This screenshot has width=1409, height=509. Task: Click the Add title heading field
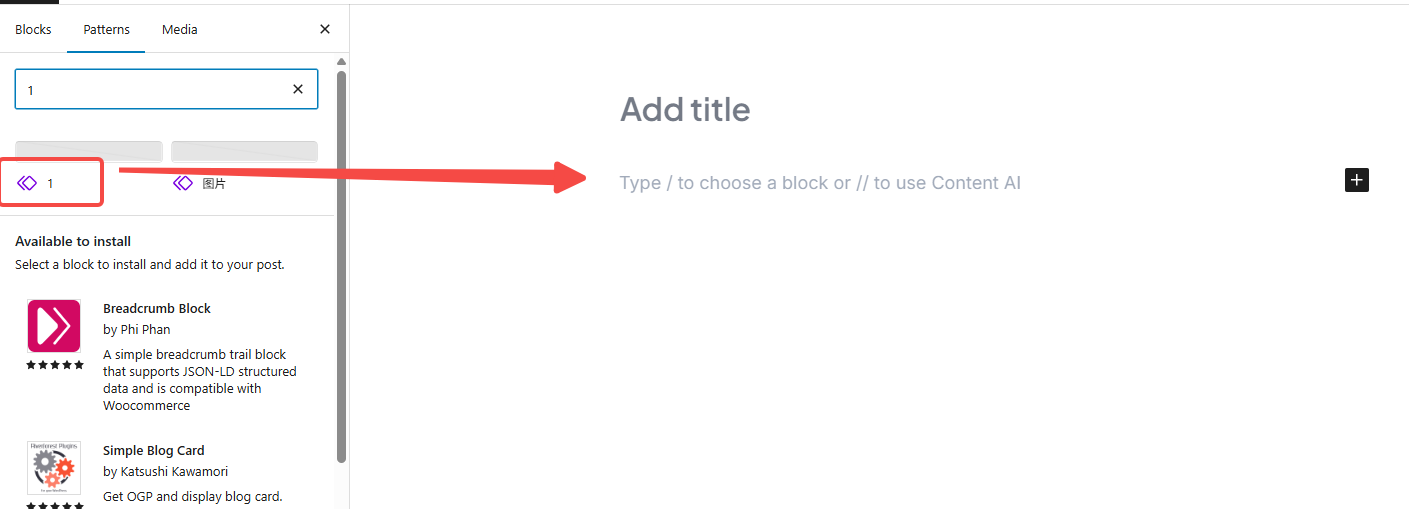[685, 109]
